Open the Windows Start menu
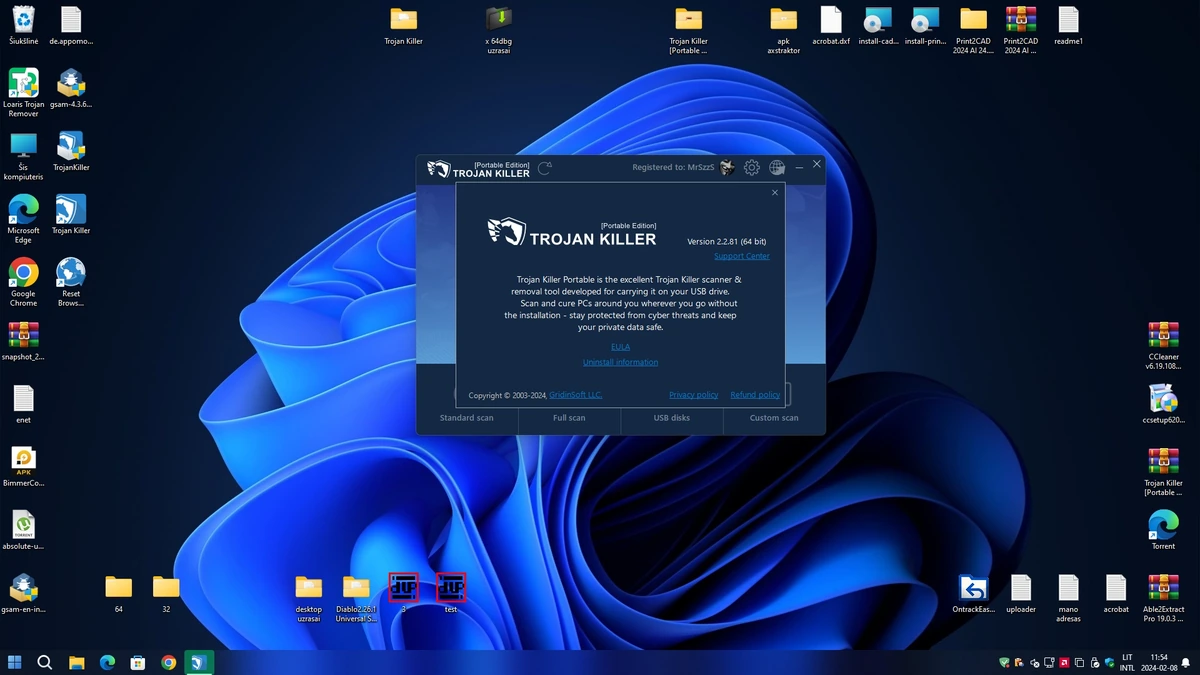1200x675 pixels. (15, 662)
